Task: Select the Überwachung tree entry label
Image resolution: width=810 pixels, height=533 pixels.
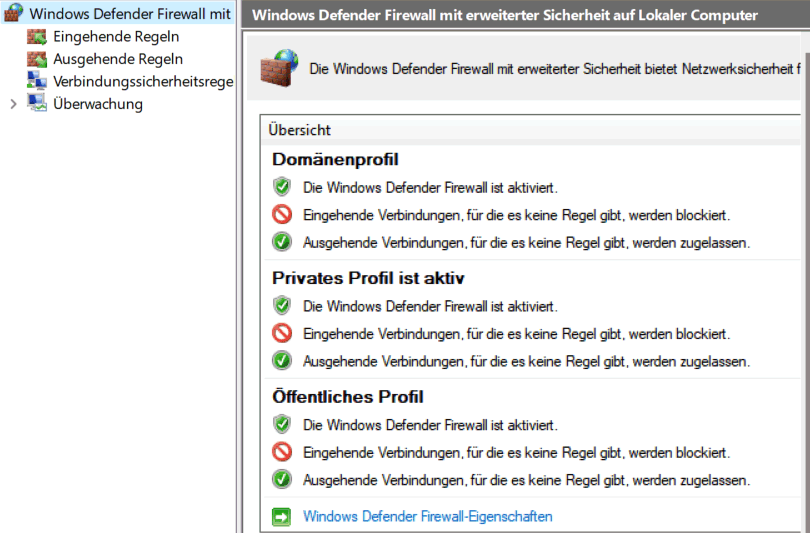Action: 98,104
